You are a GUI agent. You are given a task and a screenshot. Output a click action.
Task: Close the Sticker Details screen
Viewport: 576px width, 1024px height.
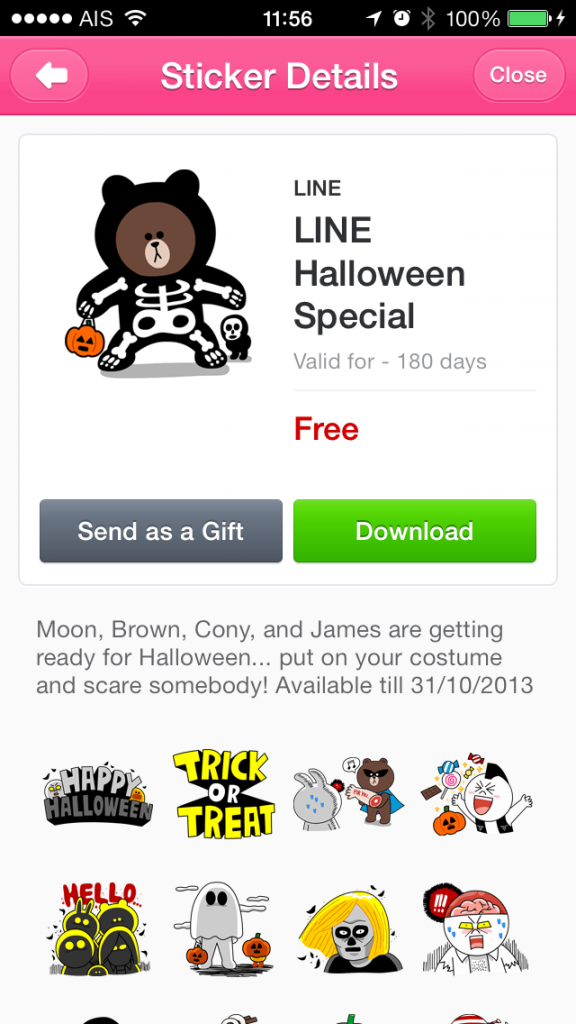519,75
